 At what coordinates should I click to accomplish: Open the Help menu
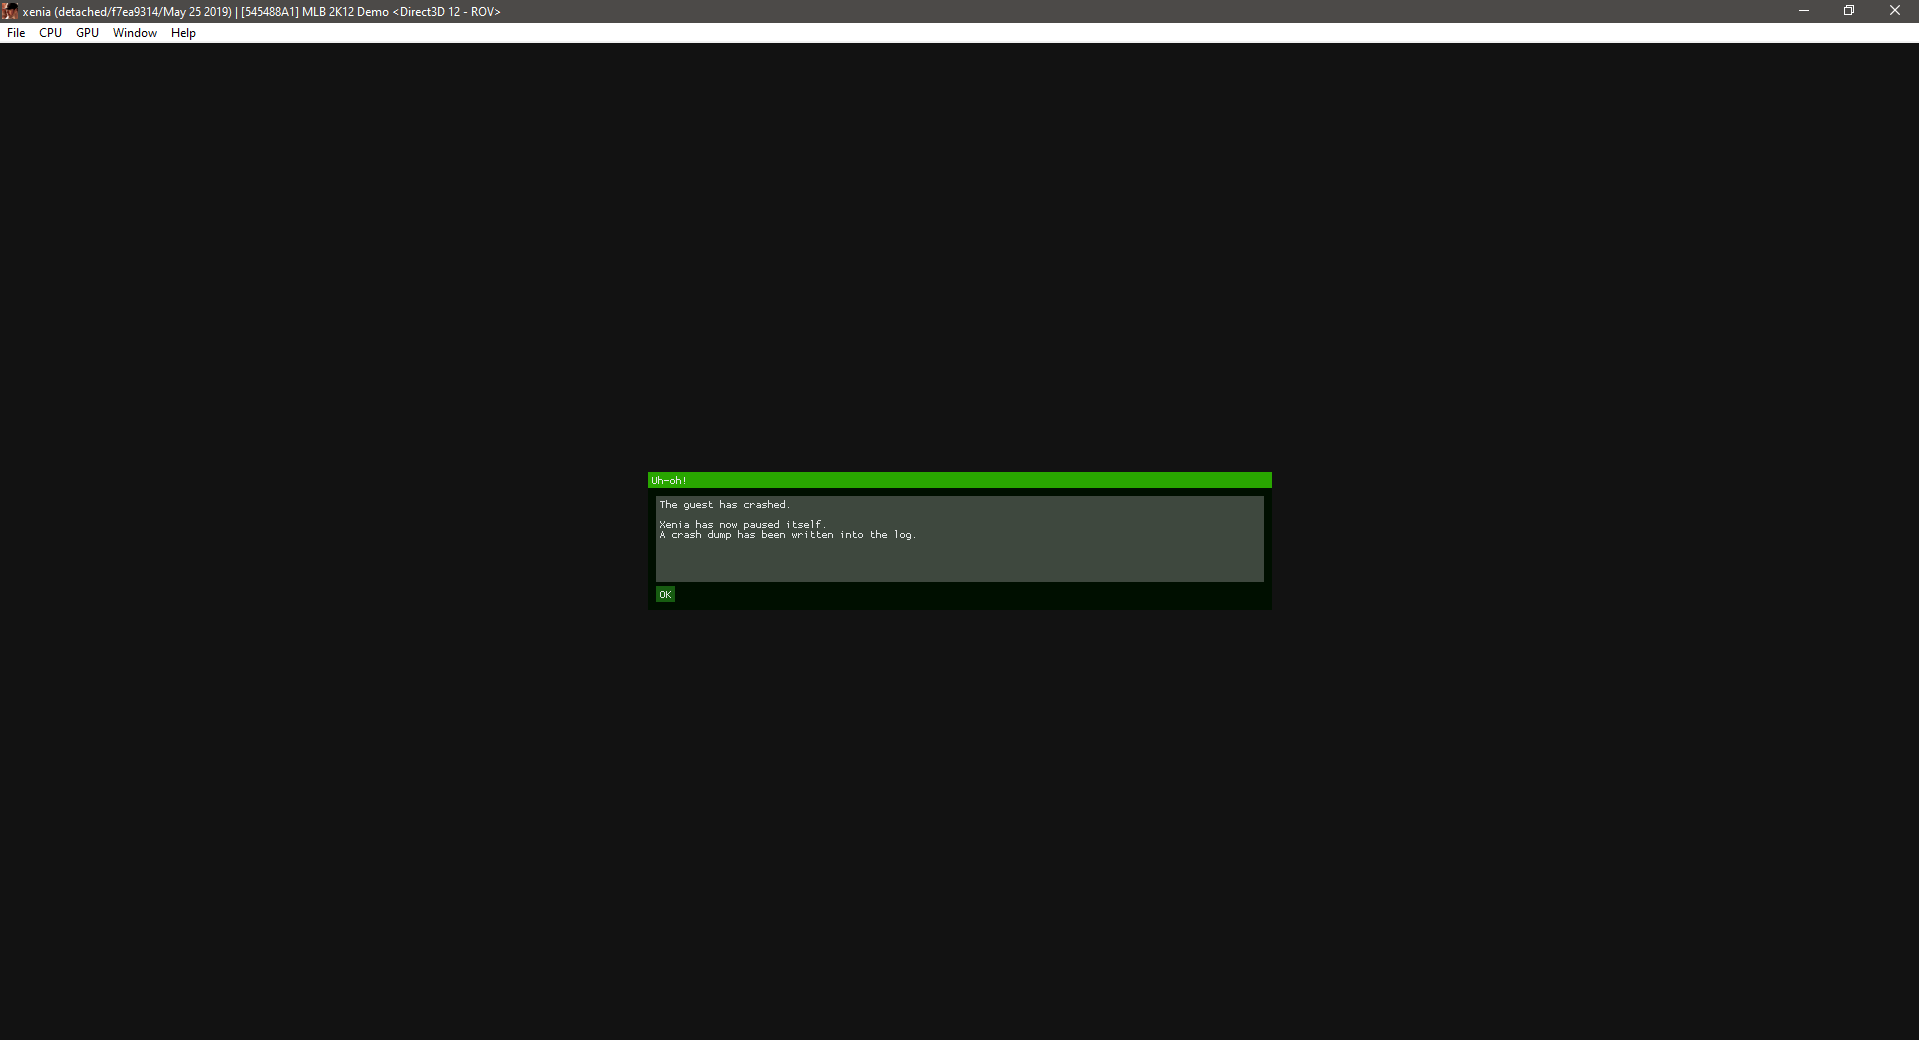tap(182, 32)
